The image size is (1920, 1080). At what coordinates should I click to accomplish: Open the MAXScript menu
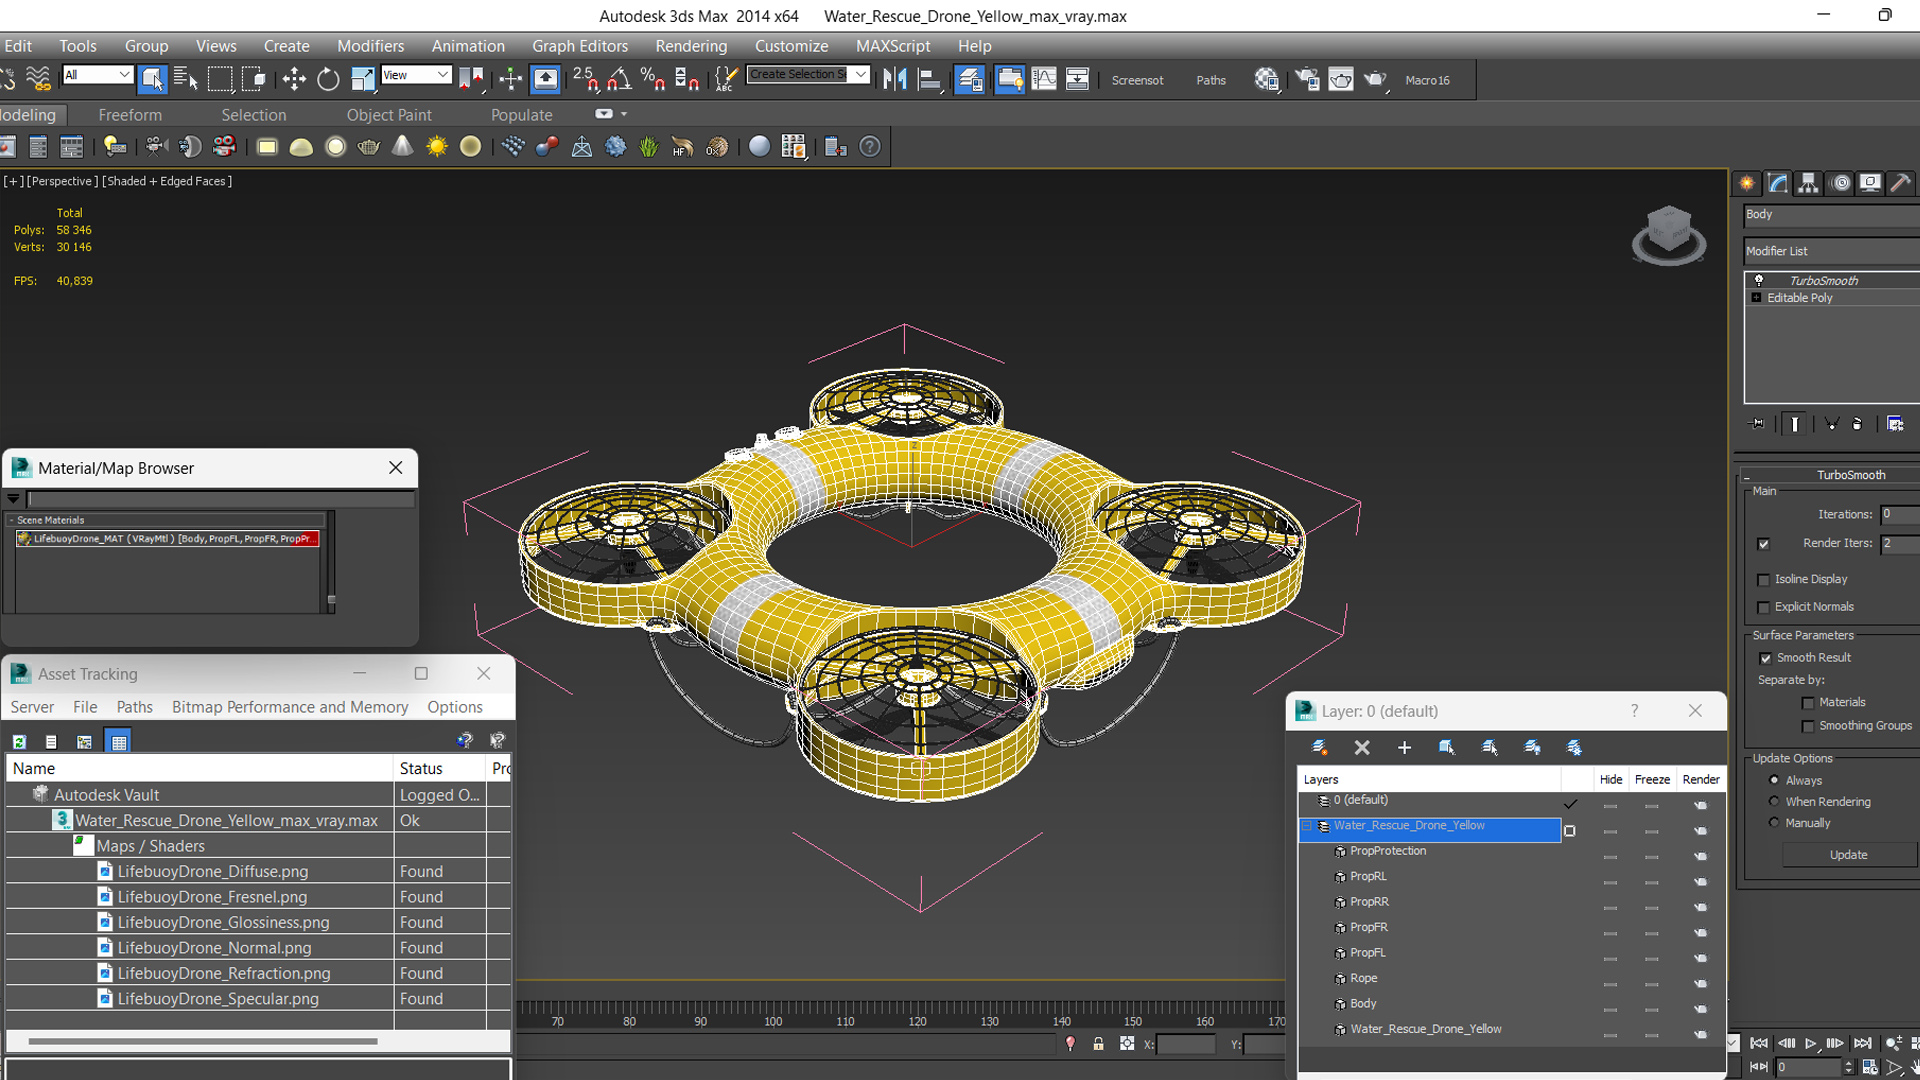[893, 46]
